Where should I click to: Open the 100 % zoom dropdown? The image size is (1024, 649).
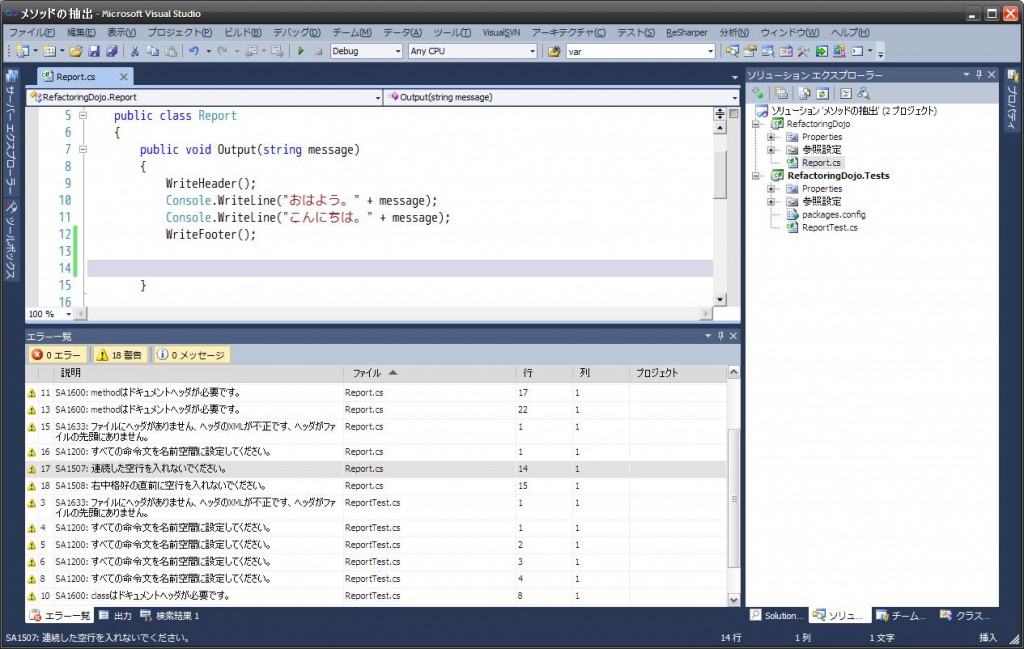(68, 314)
